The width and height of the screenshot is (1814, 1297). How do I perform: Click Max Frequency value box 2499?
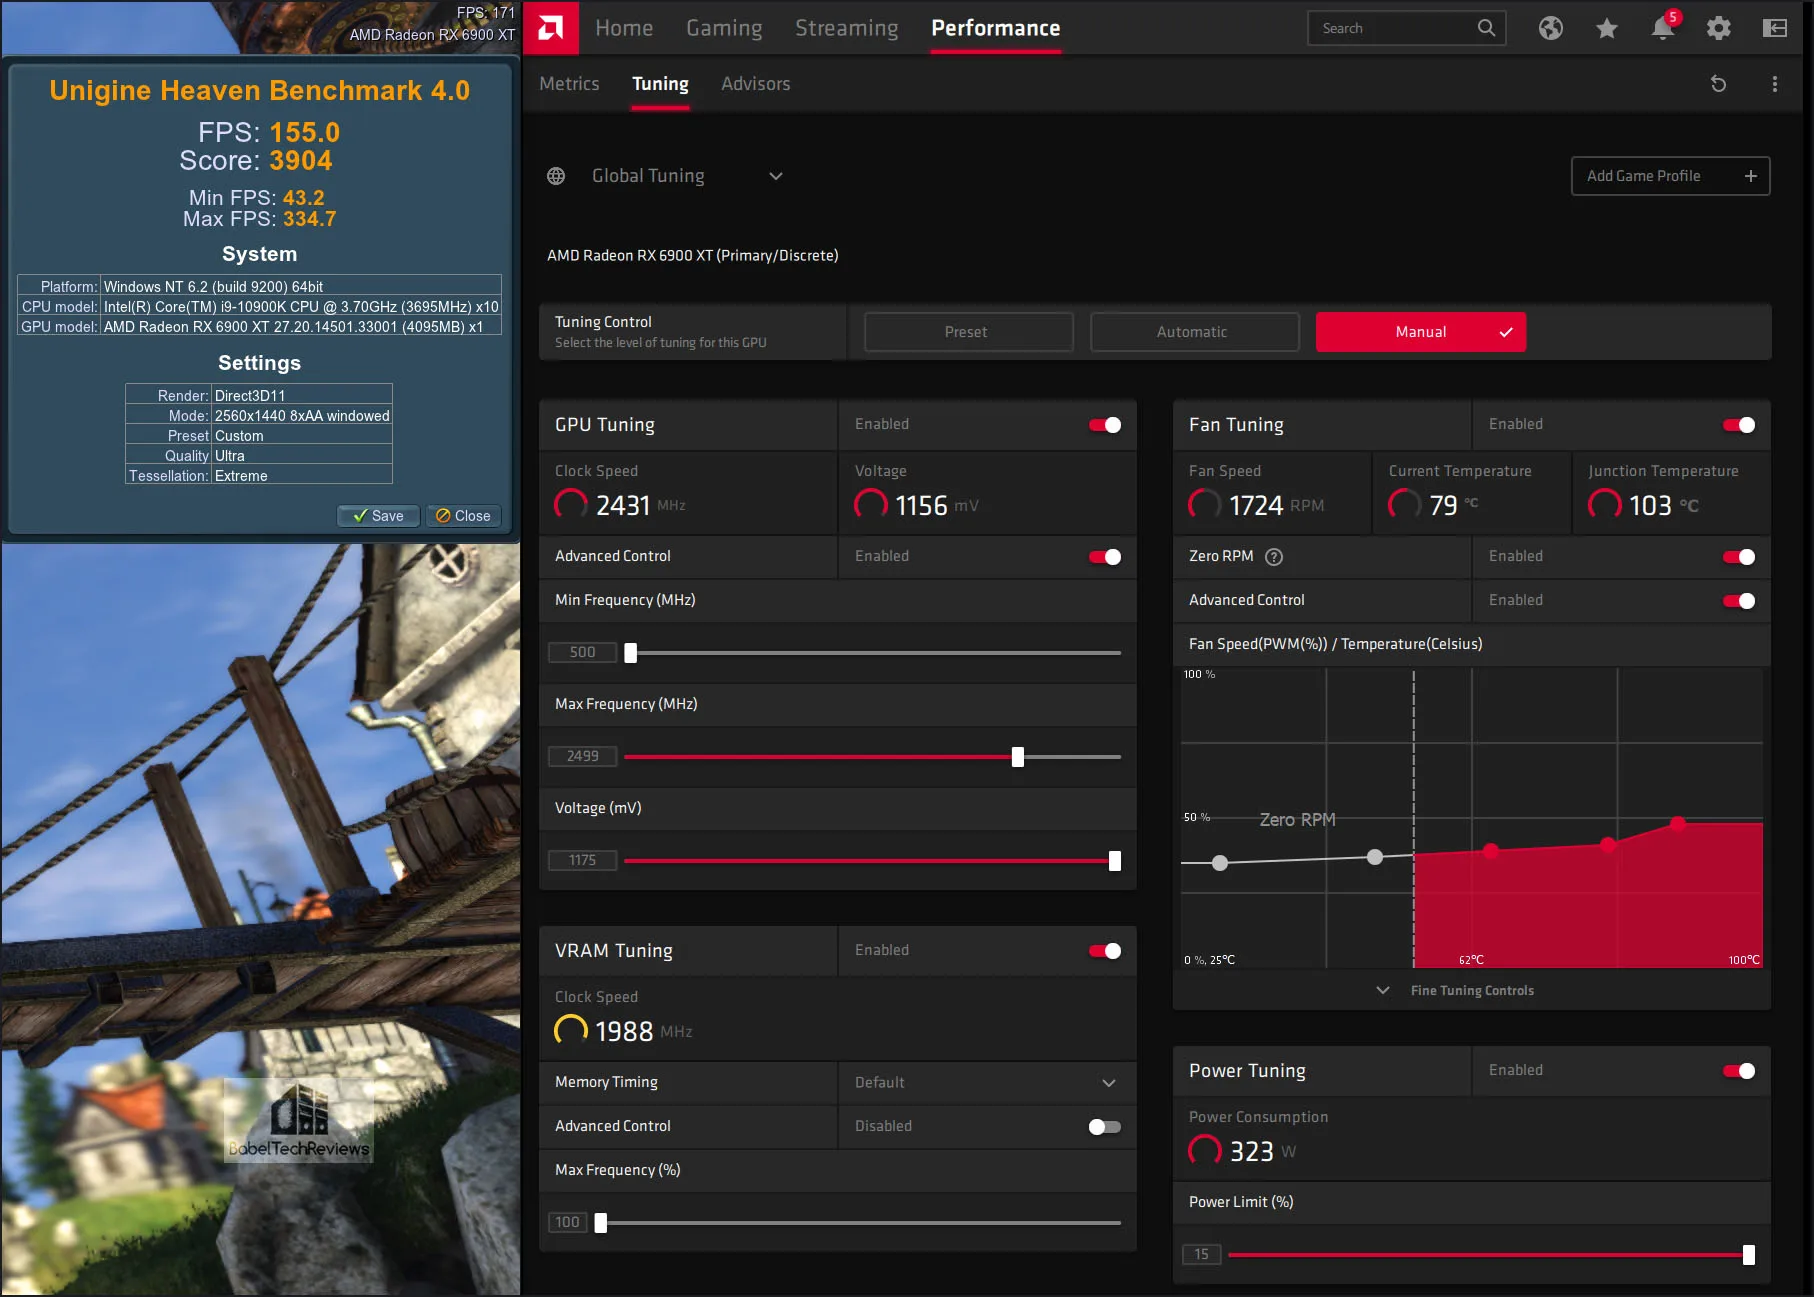(582, 757)
